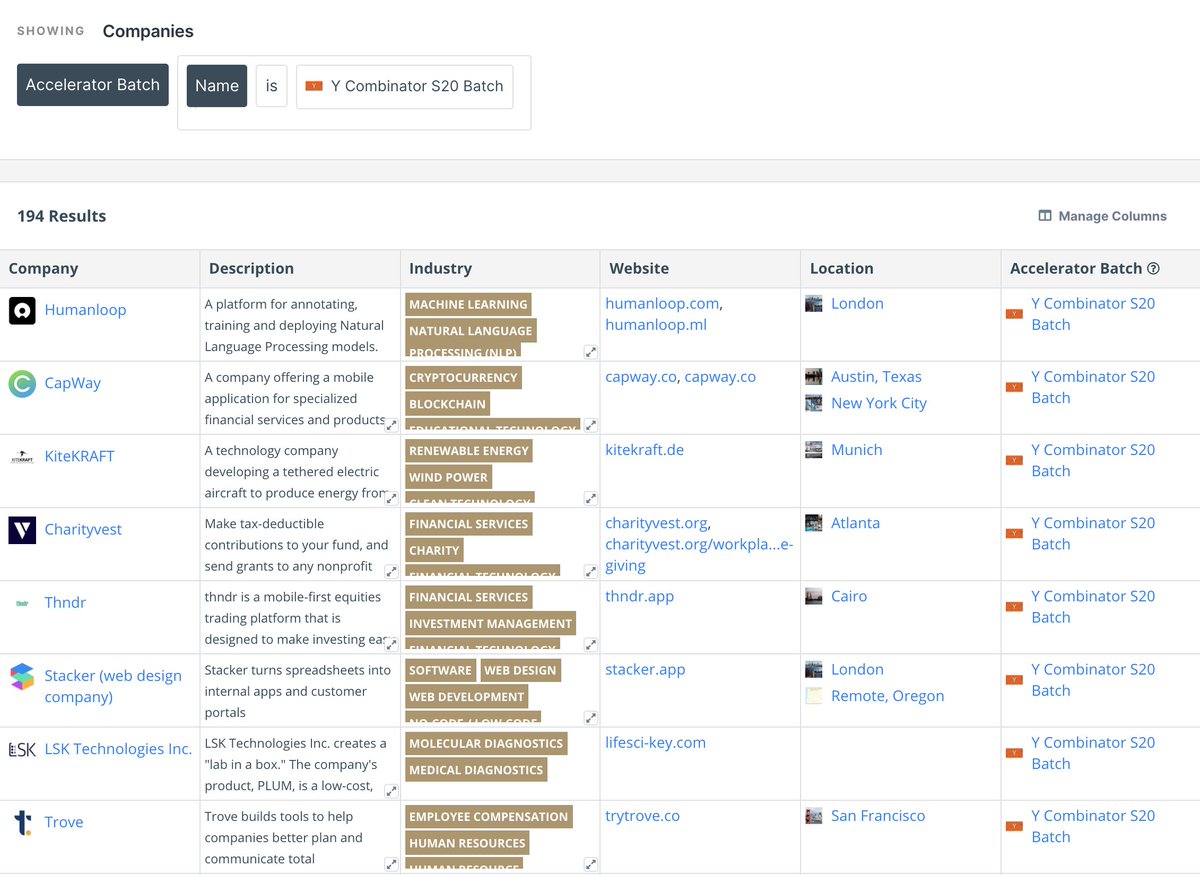This screenshot has width=1200, height=875.
Task: Expand the Thndr industry tags
Action: point(591,644)
